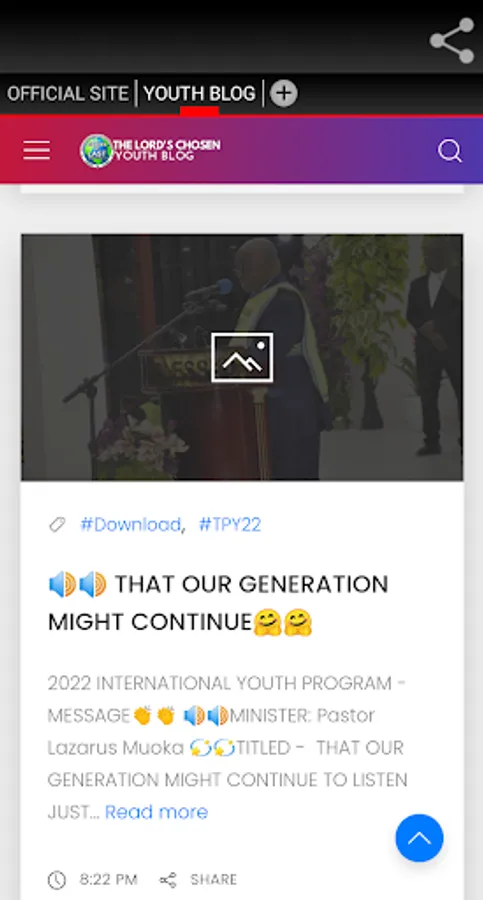Tap the blue scroll-to-top arrow button

tap(419, 838)
